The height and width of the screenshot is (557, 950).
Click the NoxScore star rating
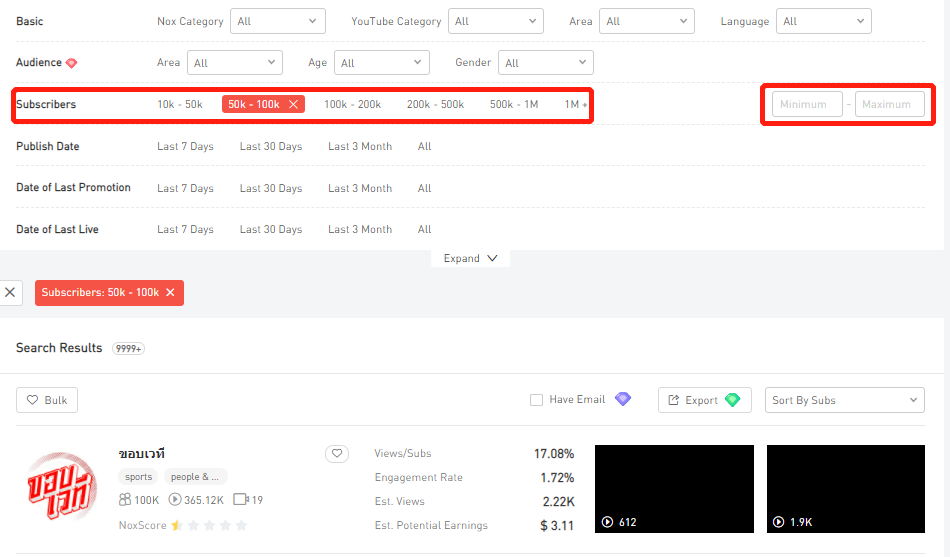click(208, 525)
